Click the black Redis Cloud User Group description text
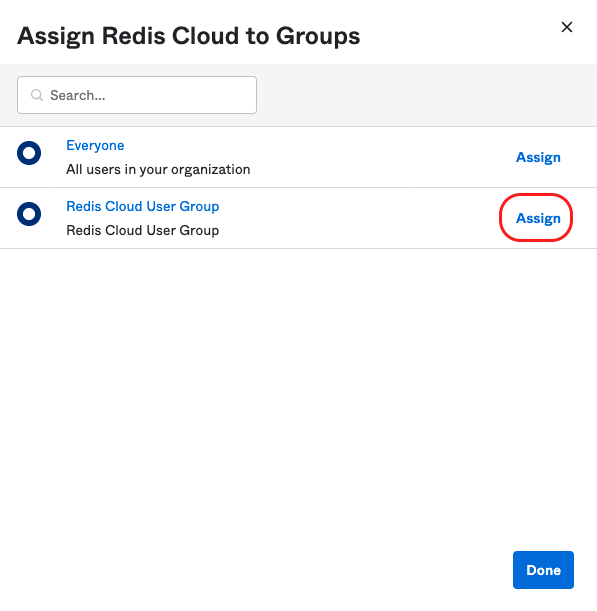This screenshot has width=597, height=611. 143,230
